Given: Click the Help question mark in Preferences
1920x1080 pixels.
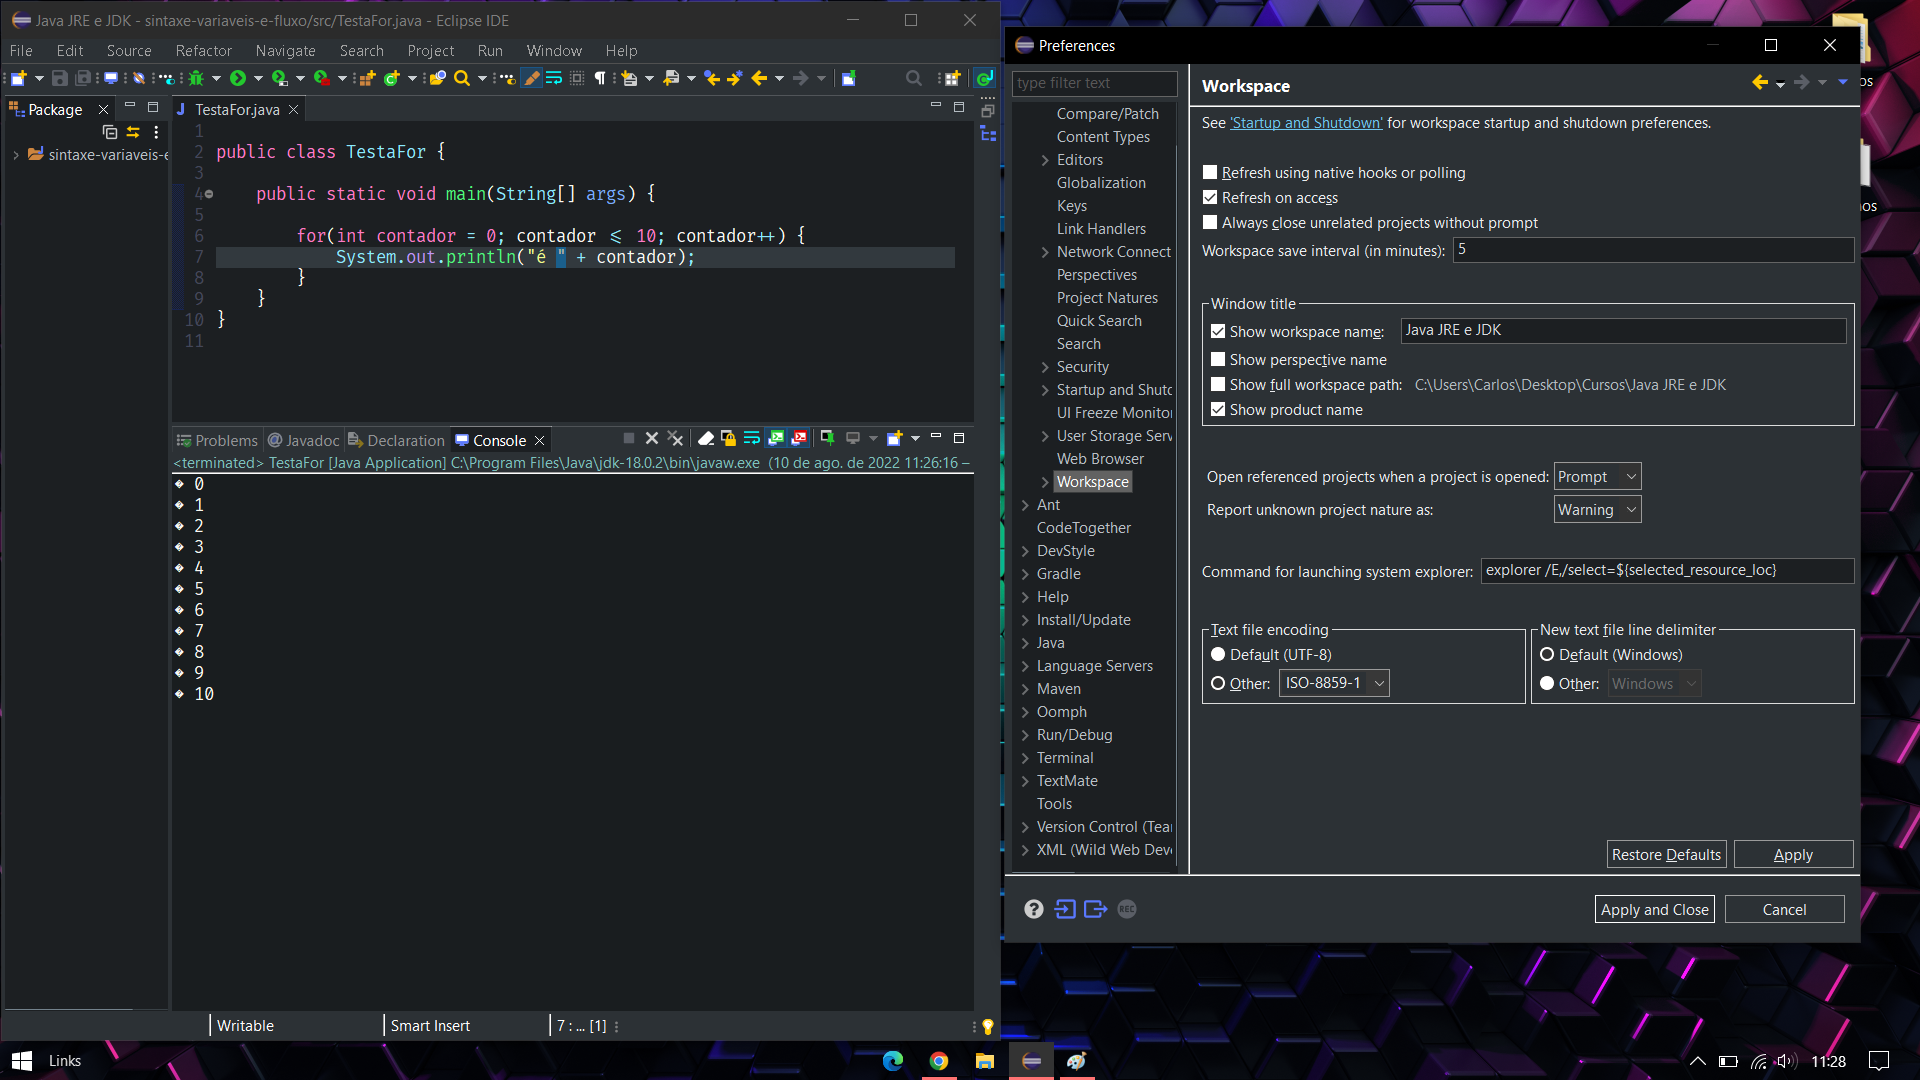Looking at the screenshot, I should click(1034, 909).
